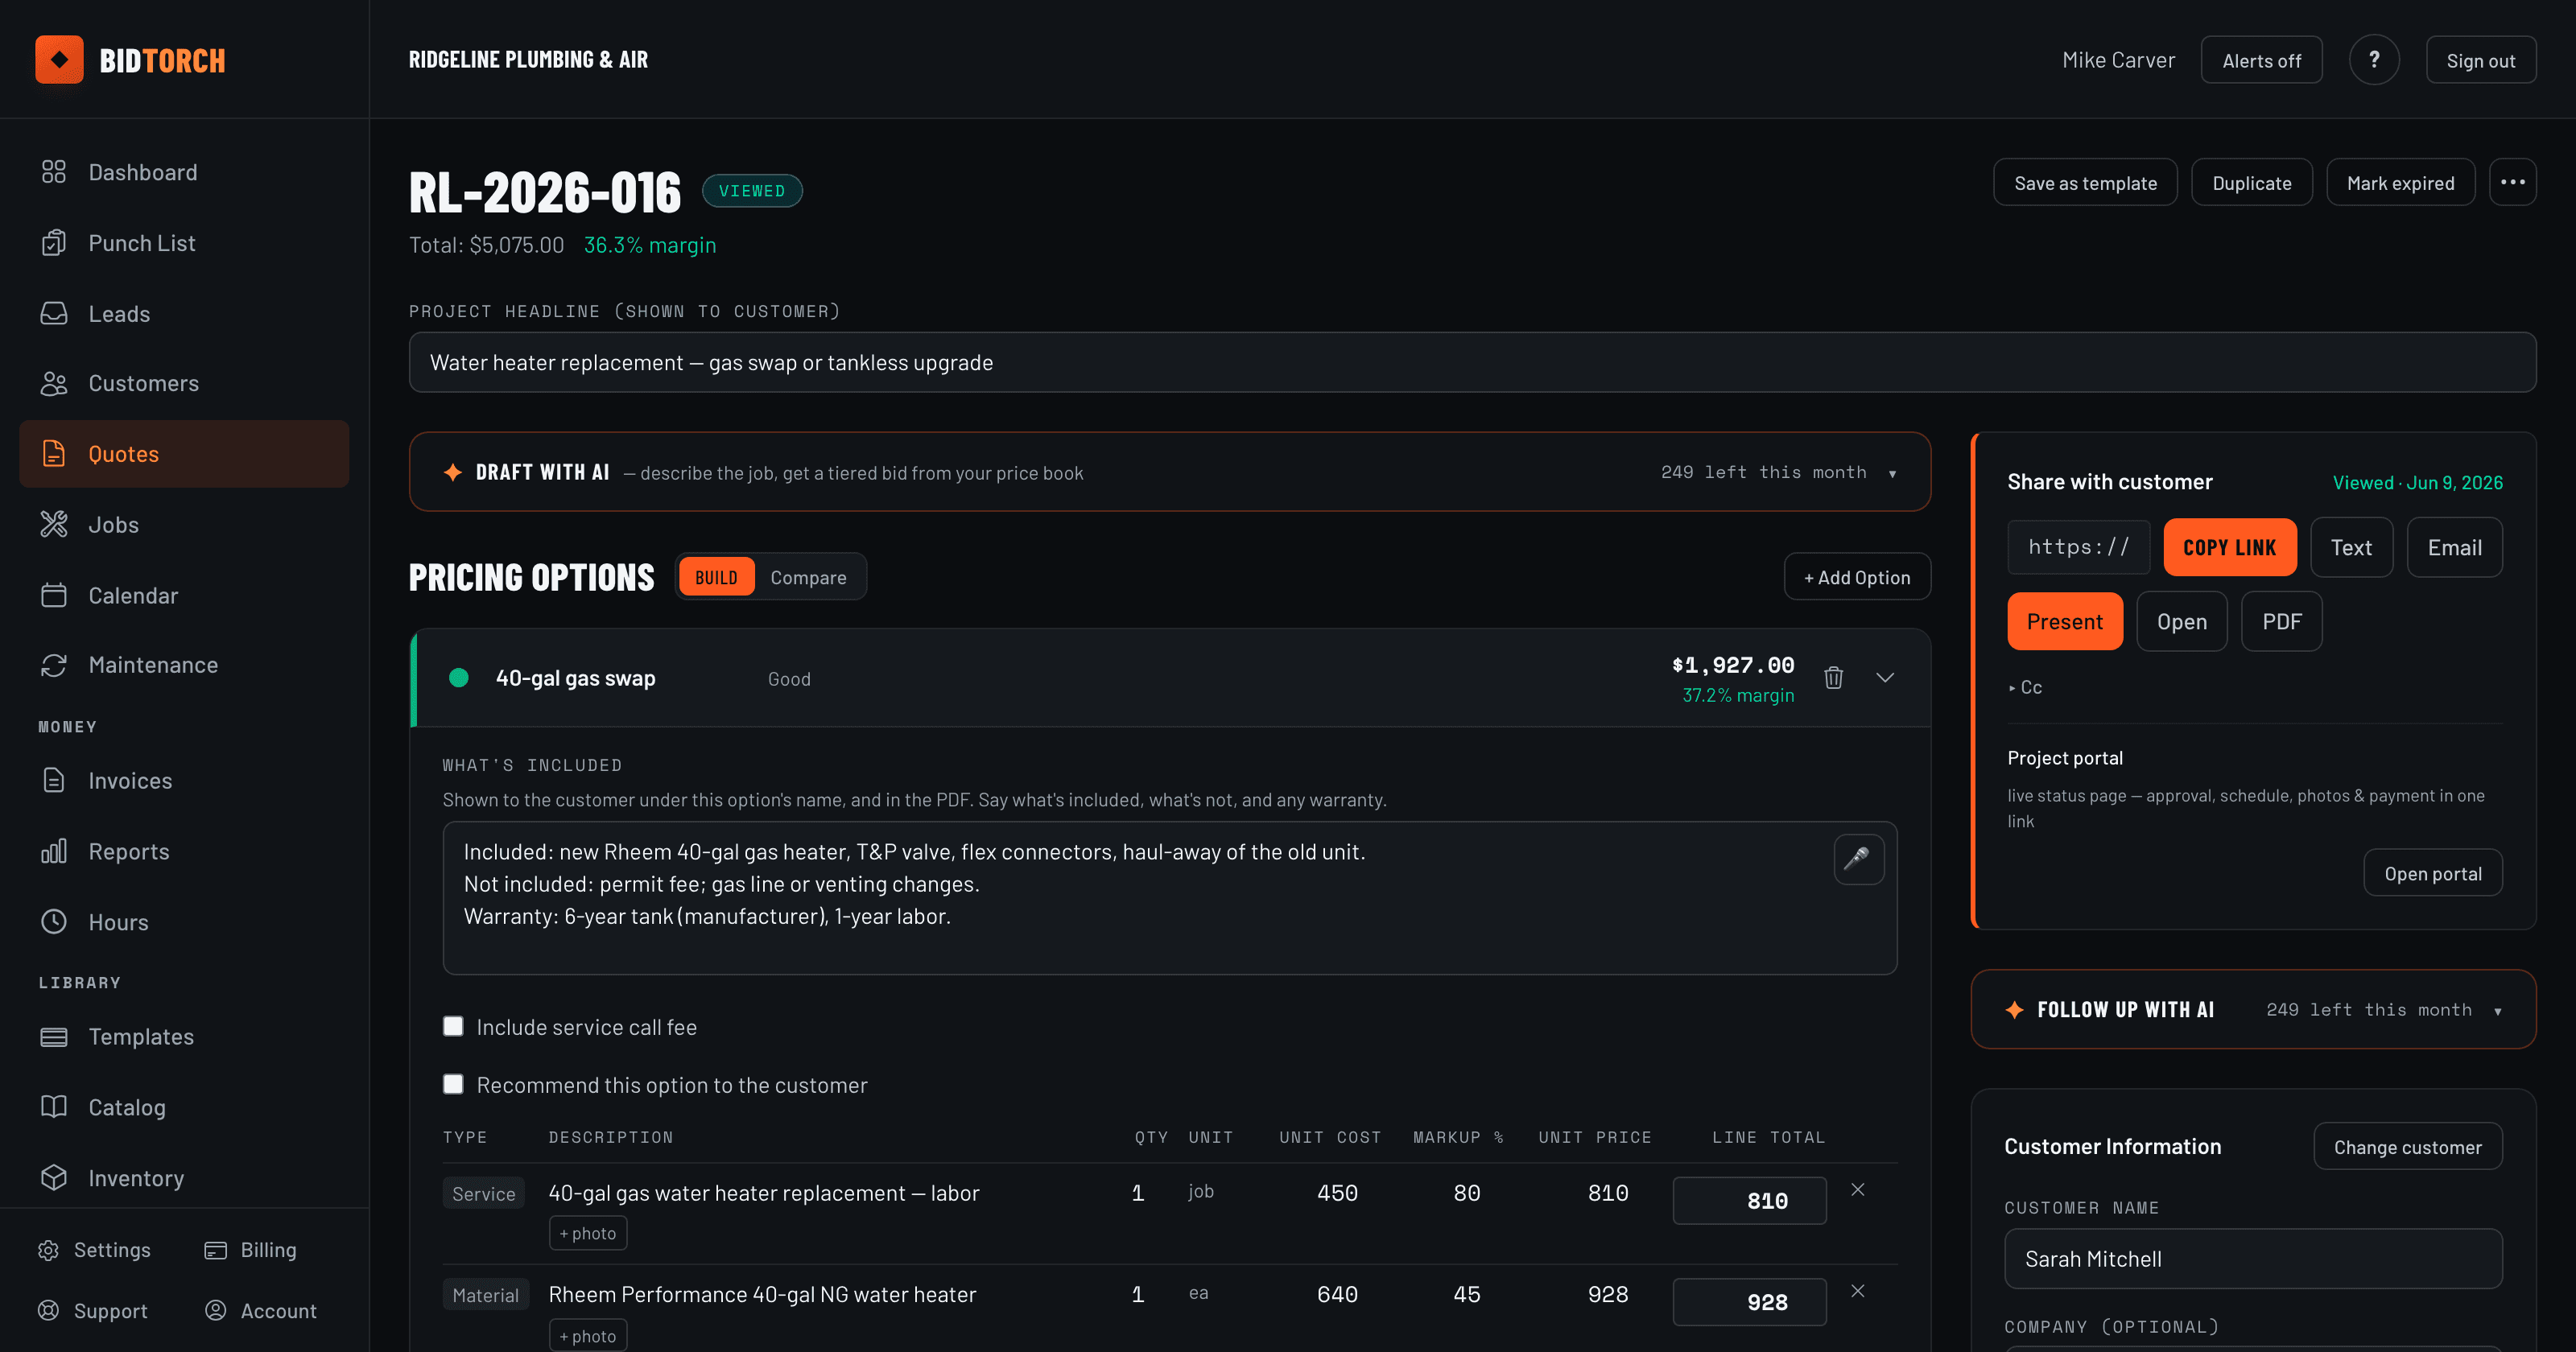Viewport: 2576px width, 1352px height.
Task: Add photo to Rheem heater line
Action: (x=588, y=1335)
